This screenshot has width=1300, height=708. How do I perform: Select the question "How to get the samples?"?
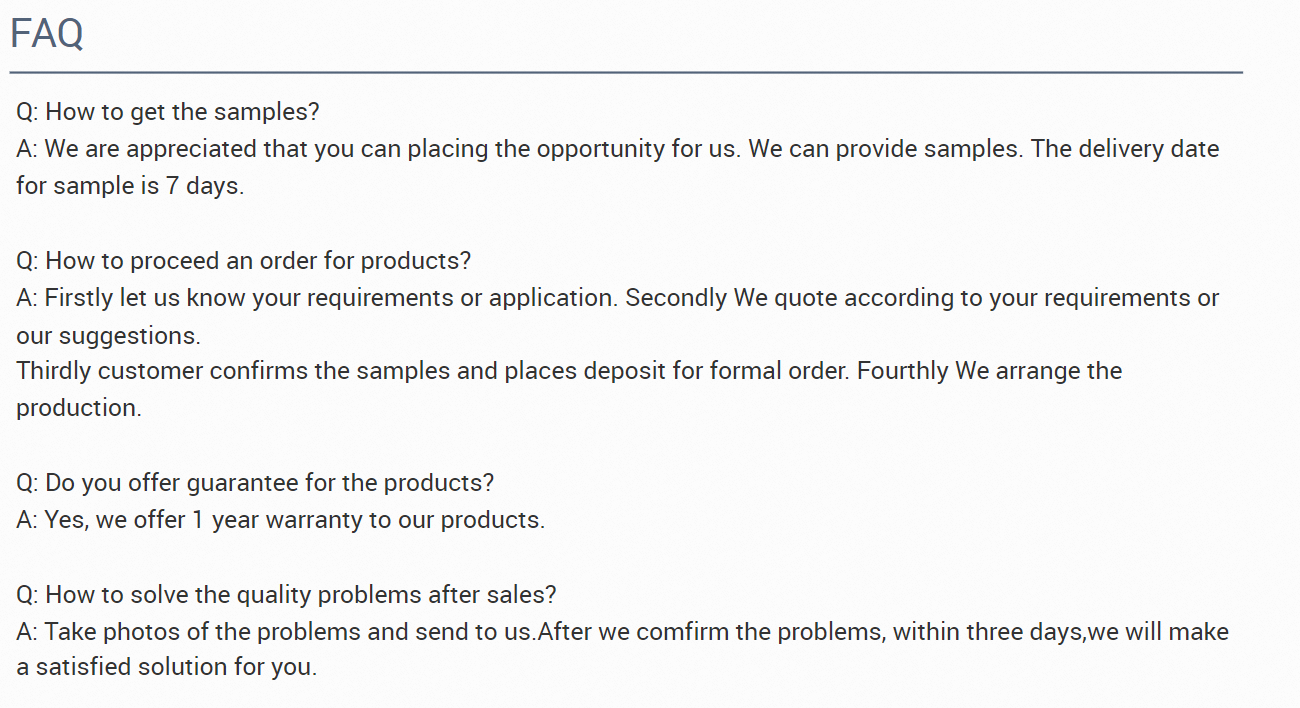(168, 112)
